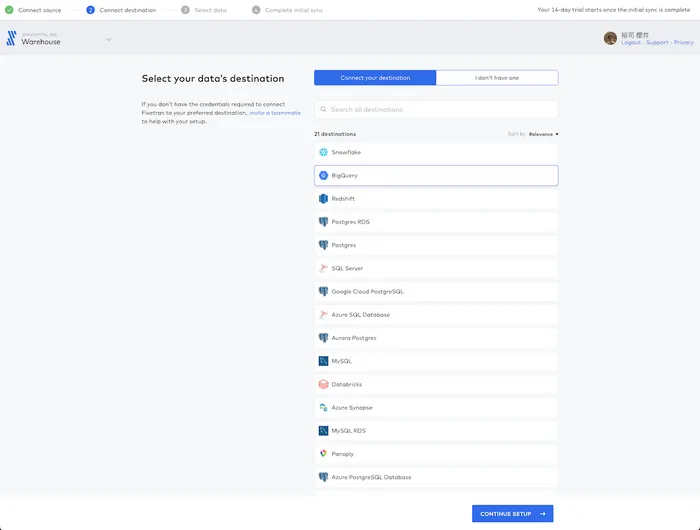Screen dimensions: 700x530
Task: Click the Select data step circle
Action: [185, 10]
